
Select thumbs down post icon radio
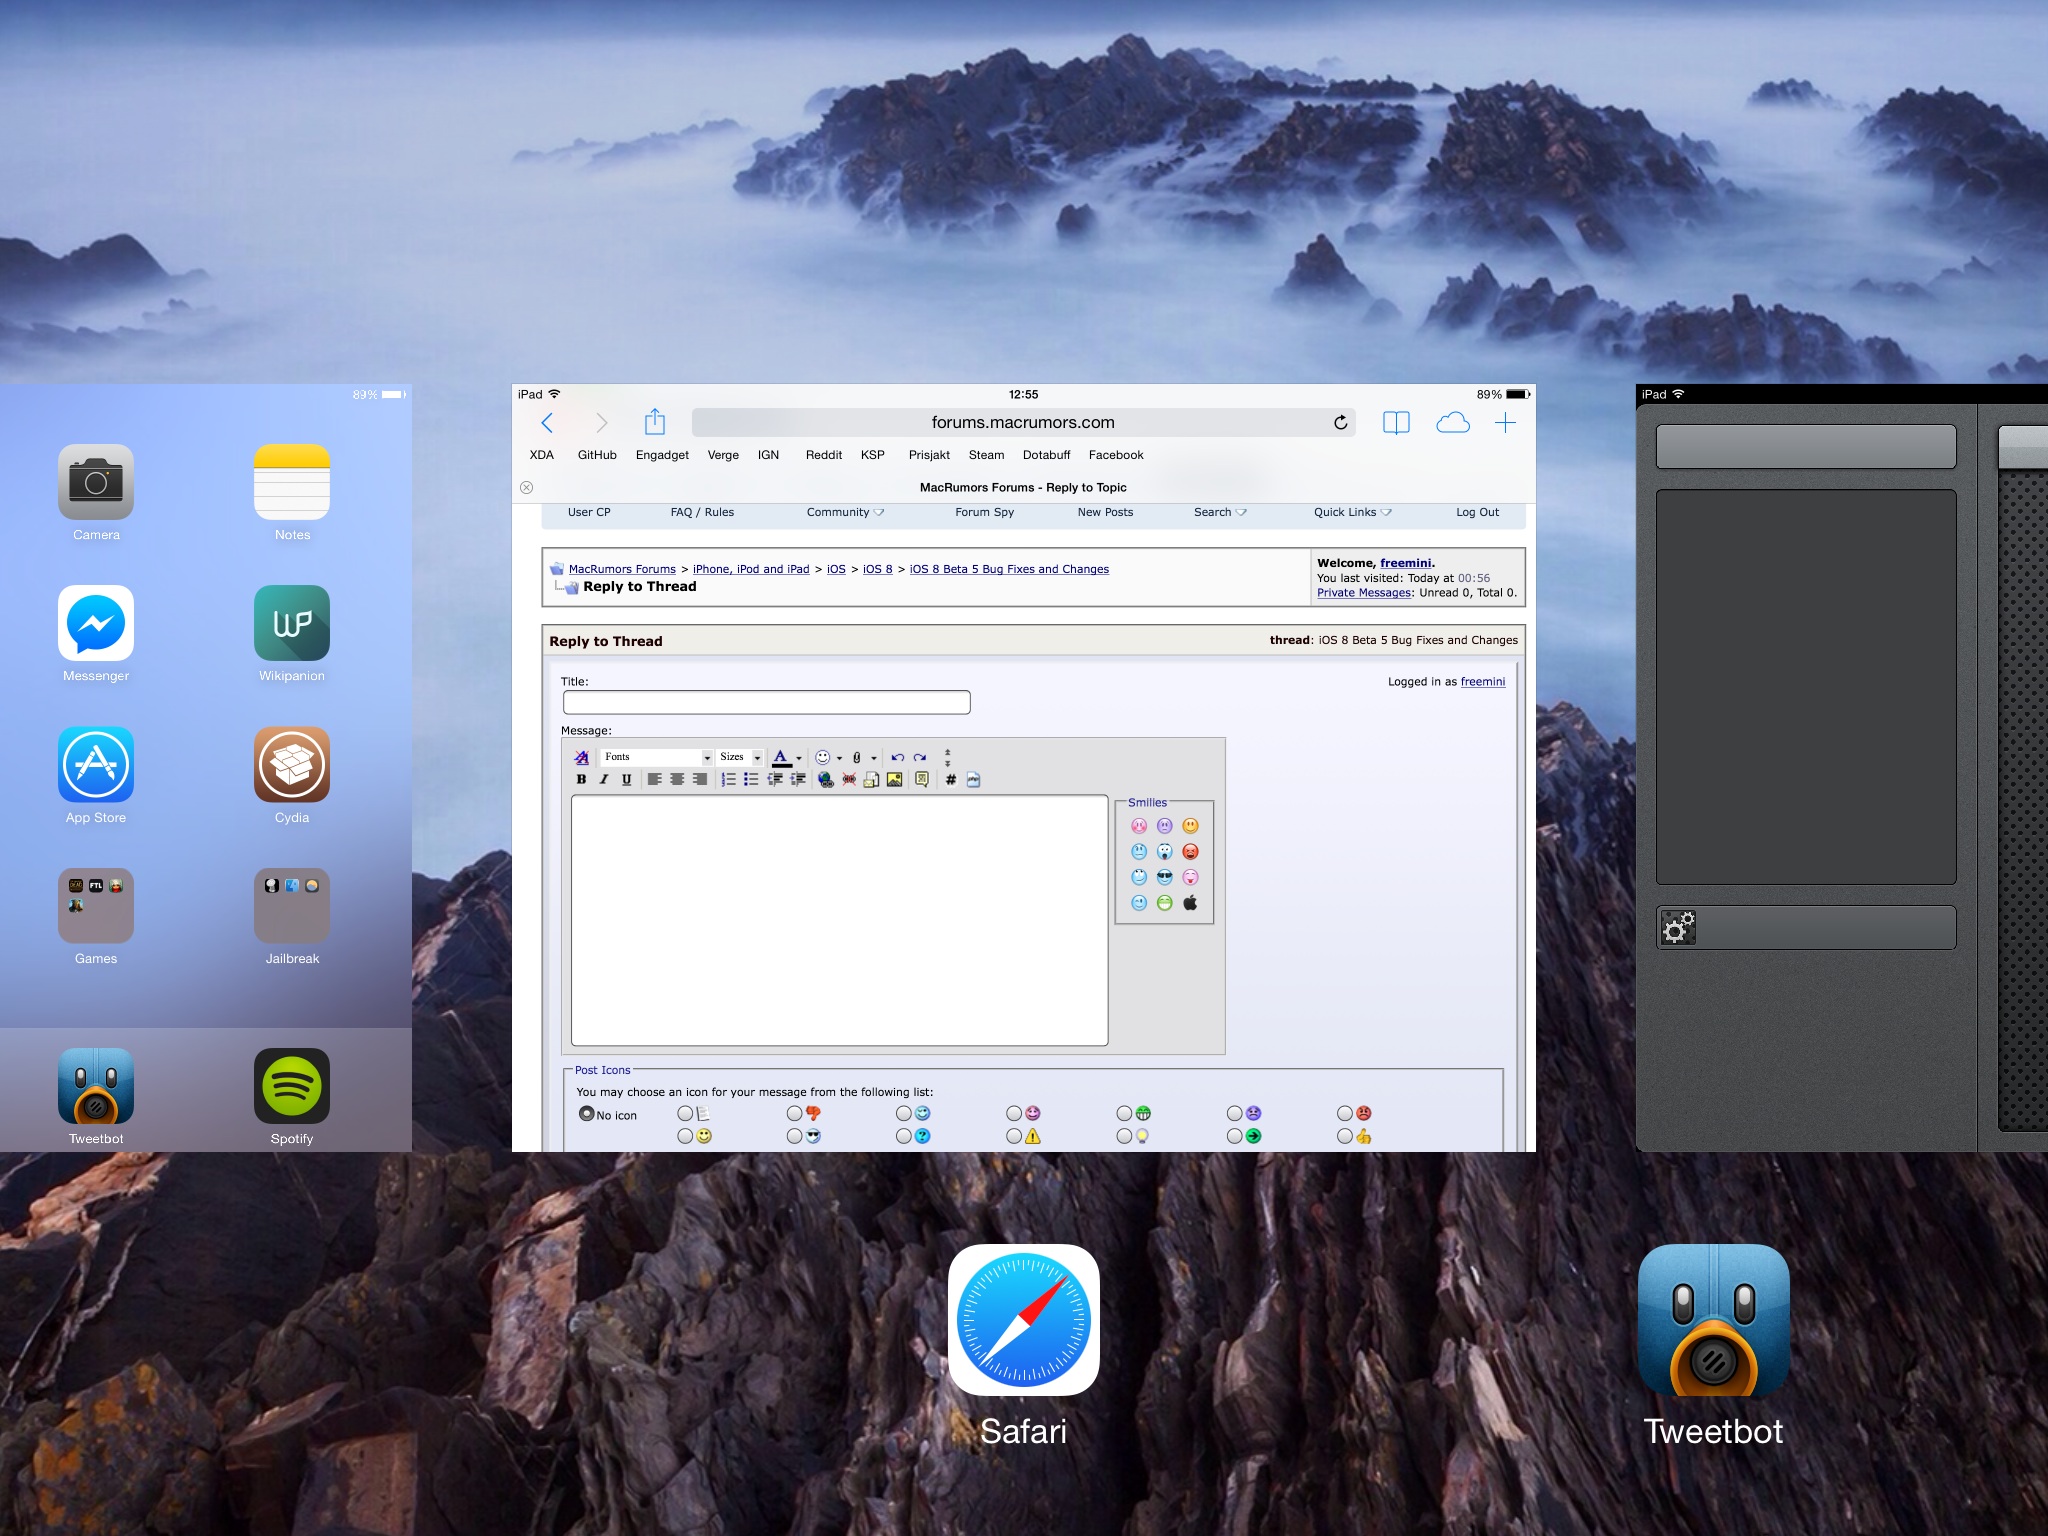(x=795, y=1113)
